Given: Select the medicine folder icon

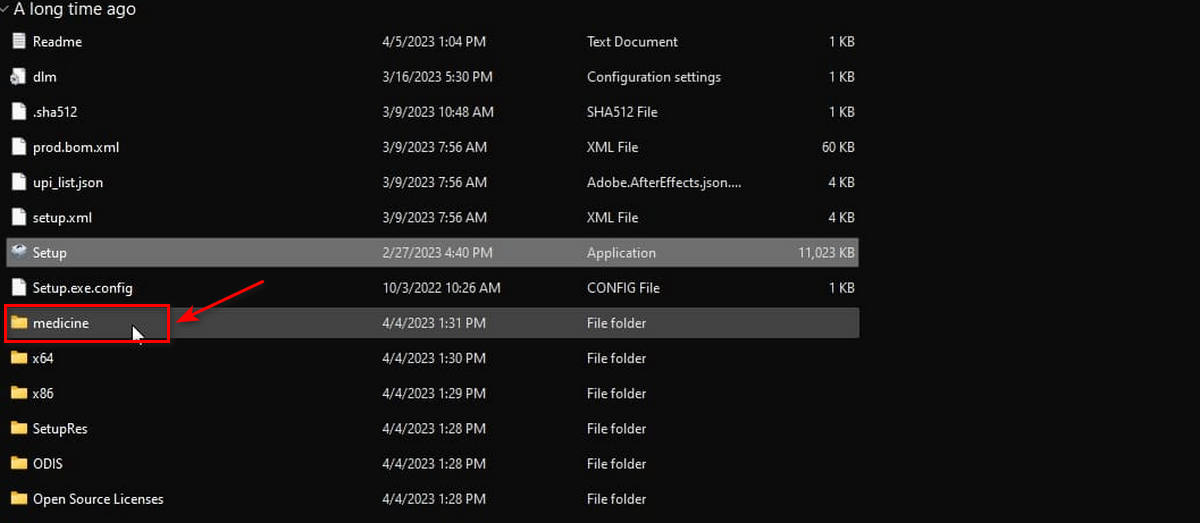Looking at the screenshot, I should point(18,323).
